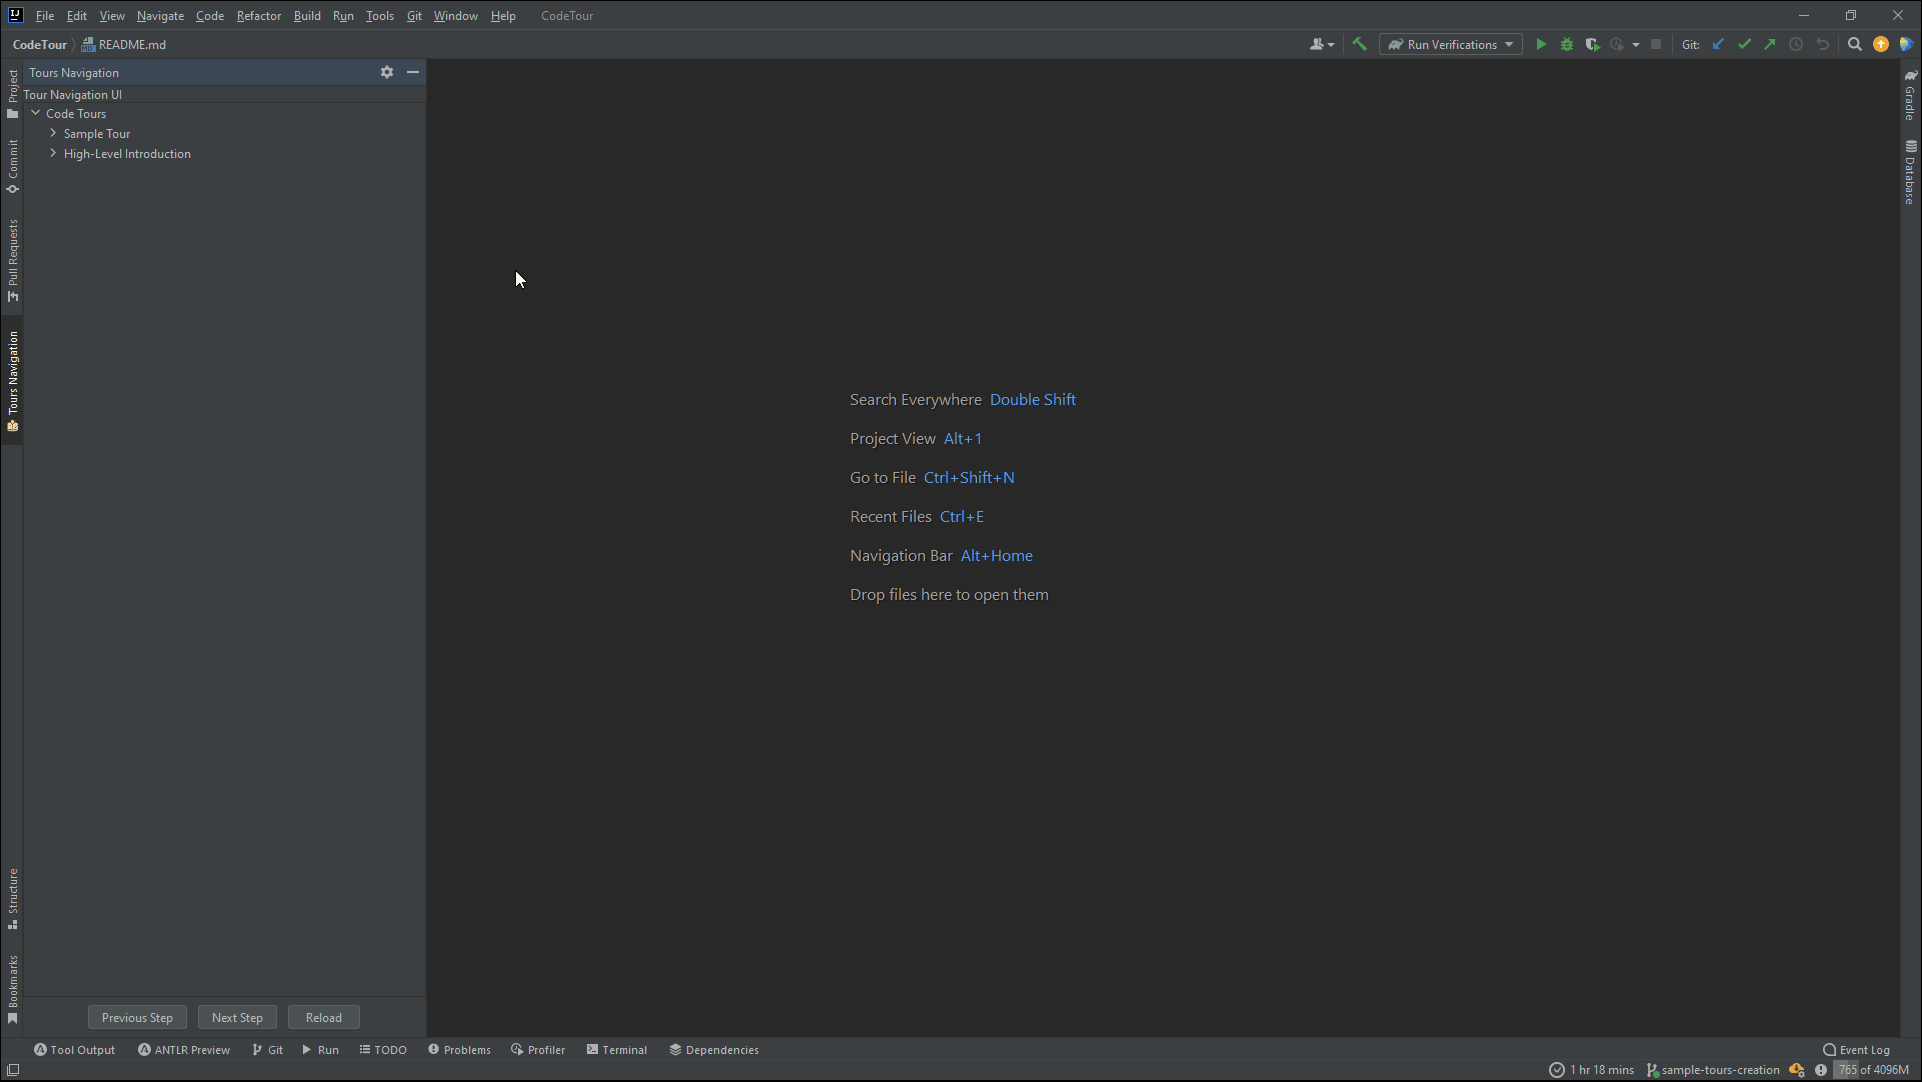
Task: Open sample-tours-creation Git branch menu
Action: click(1713, 1070)
